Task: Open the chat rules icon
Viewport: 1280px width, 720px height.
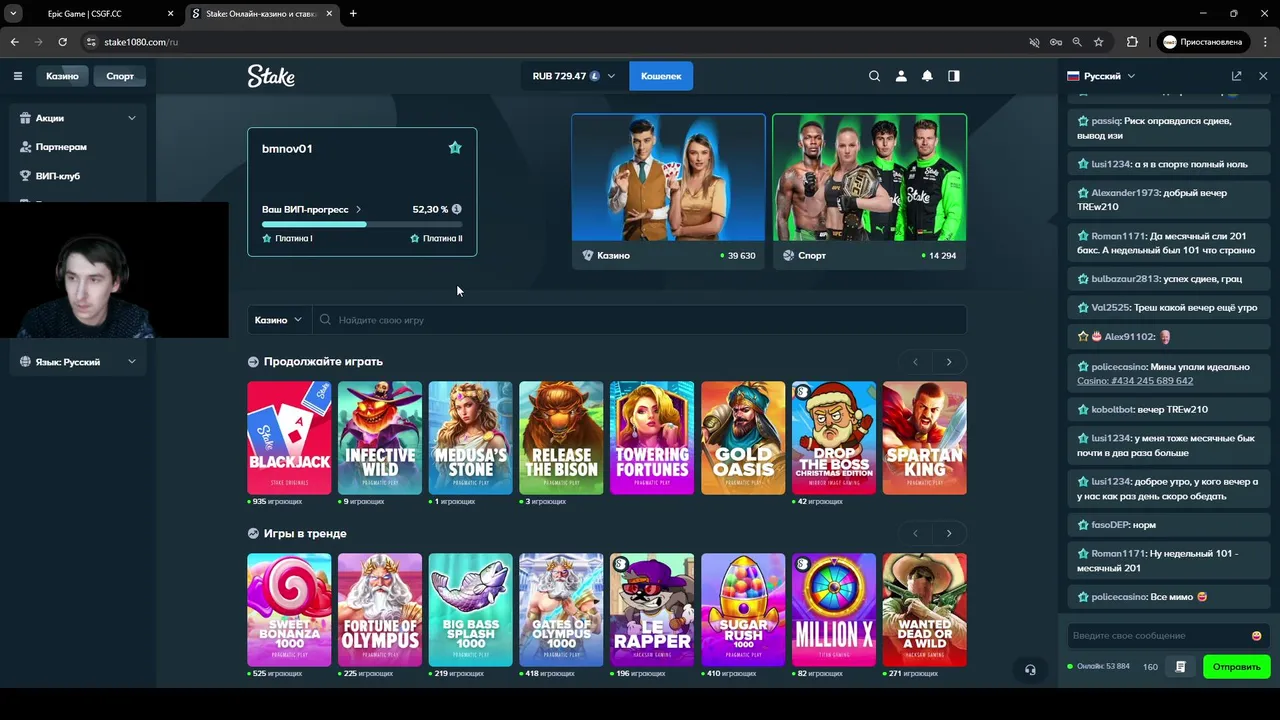Action: pos(1180,667)
